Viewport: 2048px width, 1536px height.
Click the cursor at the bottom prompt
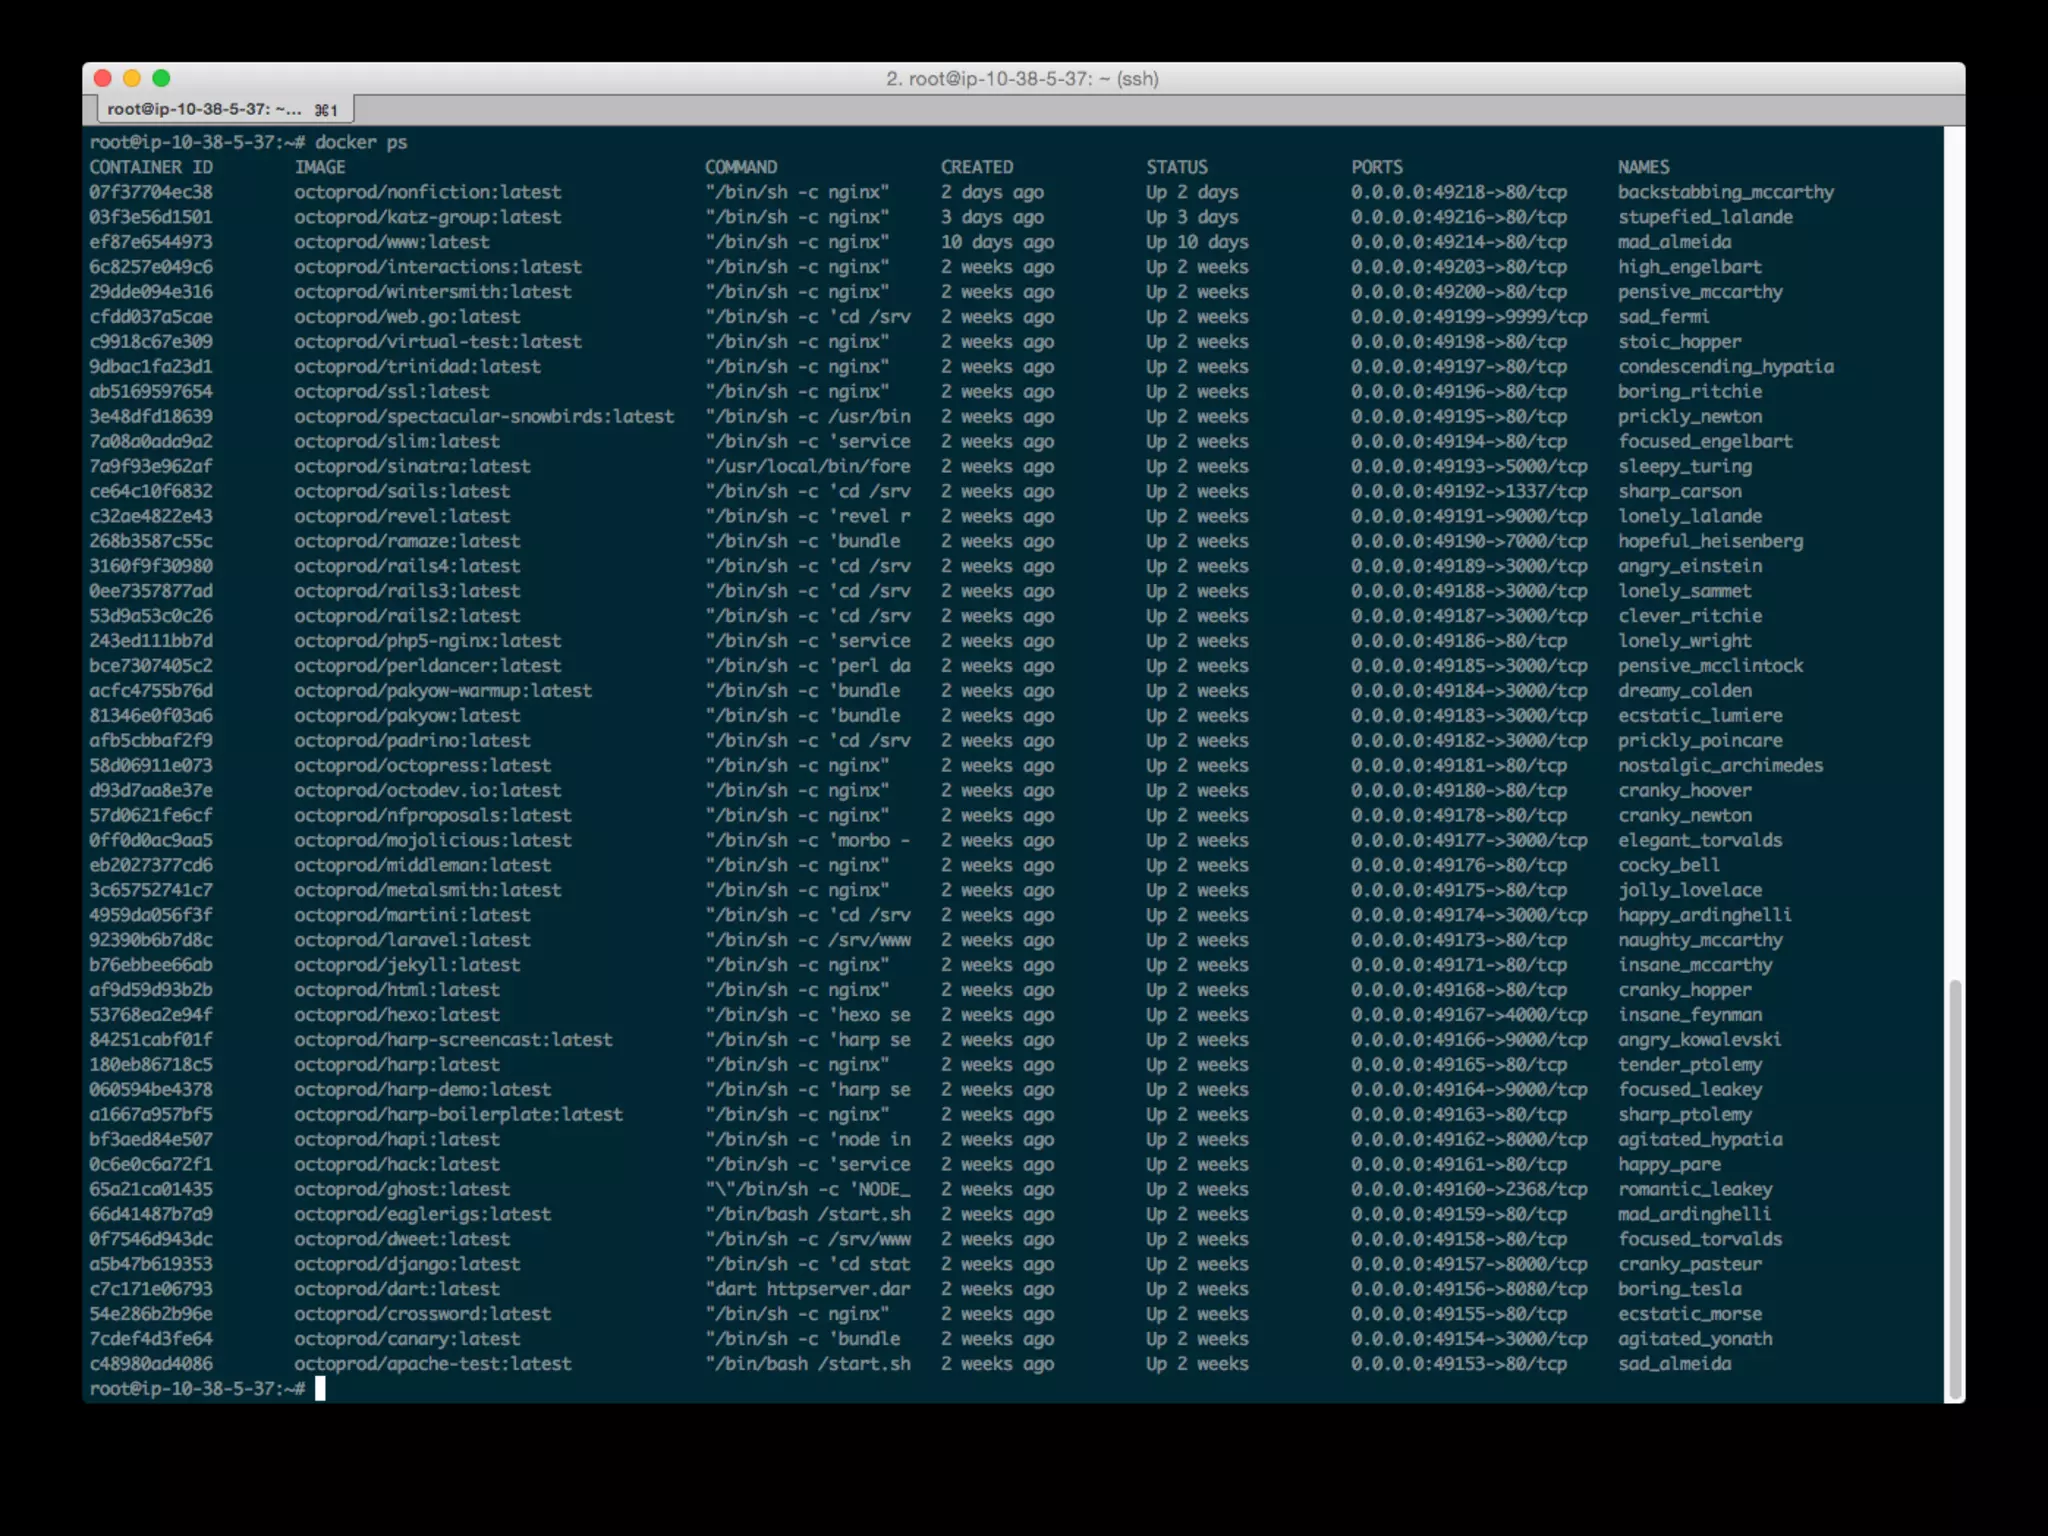pyautogui.click(x=320, y=1388)
